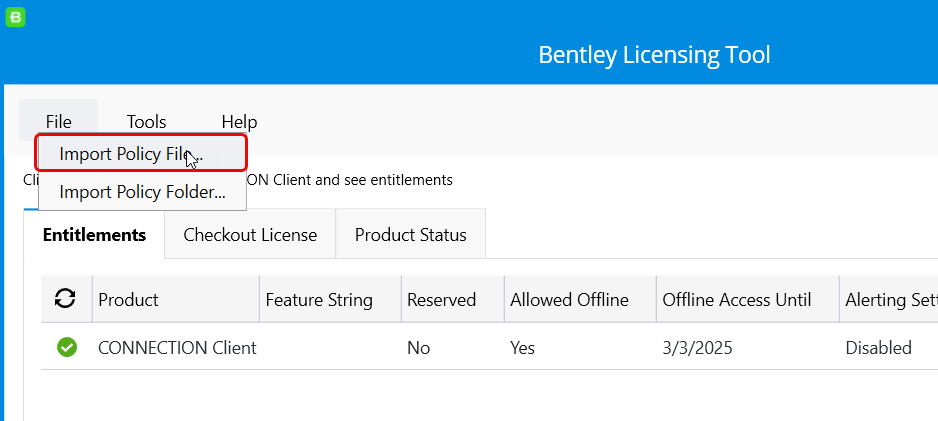Click the date 3/3/2025 cell
This screenshot has width=938, height=421.
tap(697, 347)
